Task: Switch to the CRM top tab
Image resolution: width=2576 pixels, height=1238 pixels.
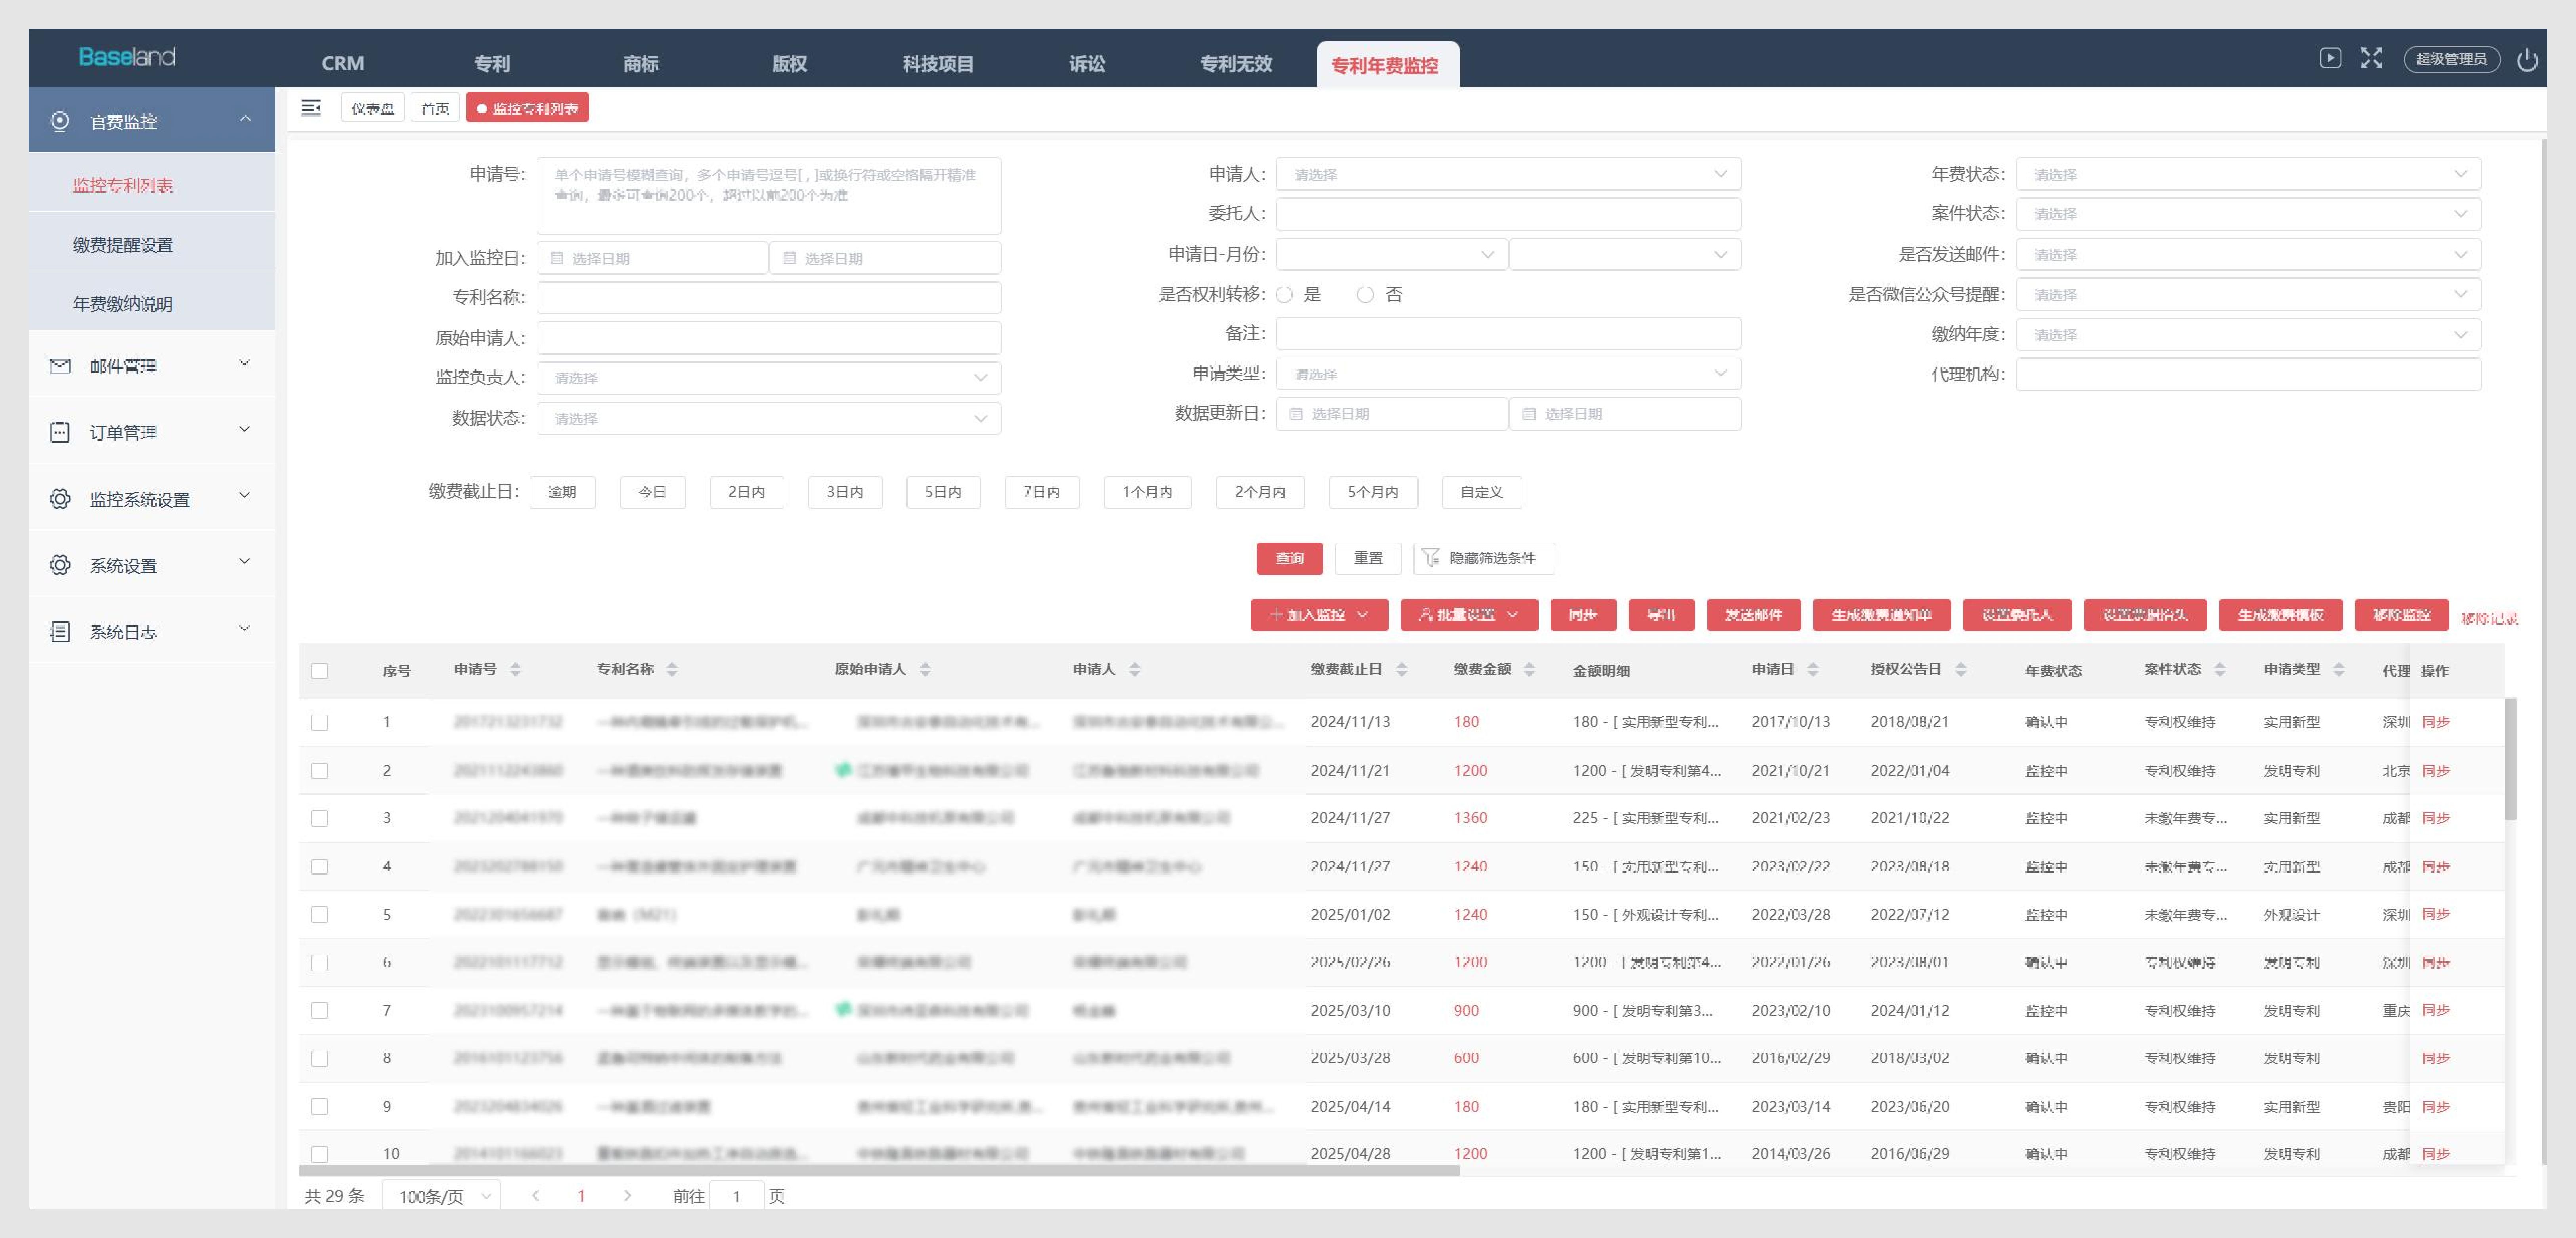Action: (x=343, y=63)
